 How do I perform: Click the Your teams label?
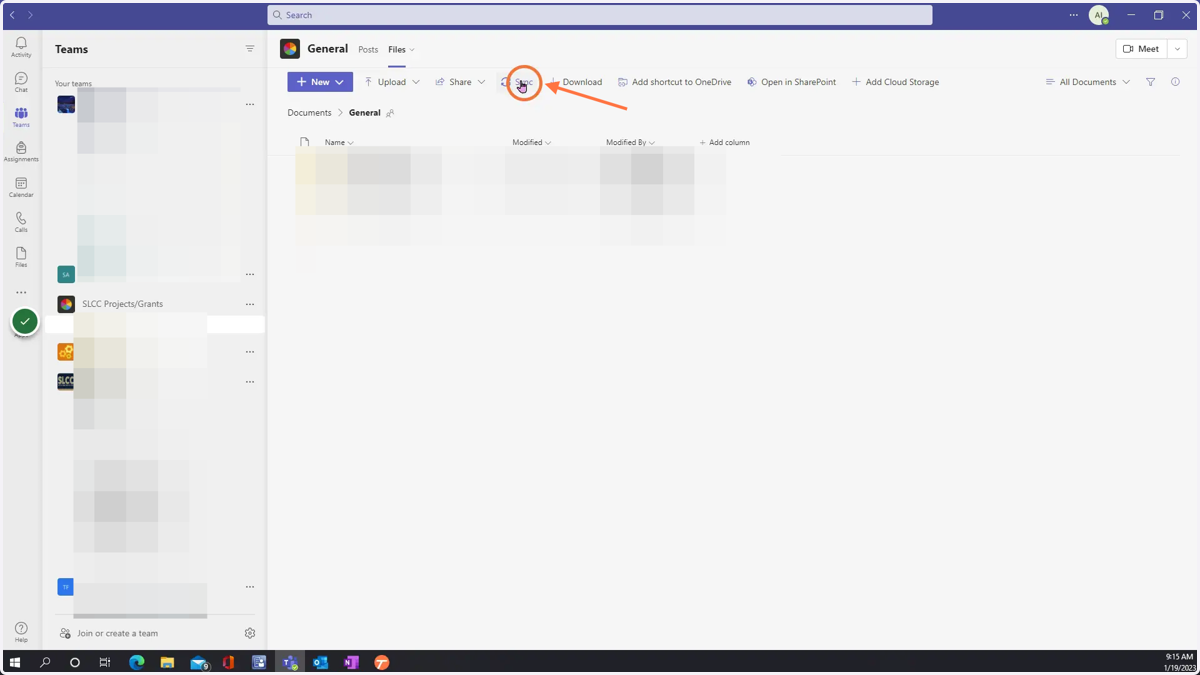[x=73, y=84]
